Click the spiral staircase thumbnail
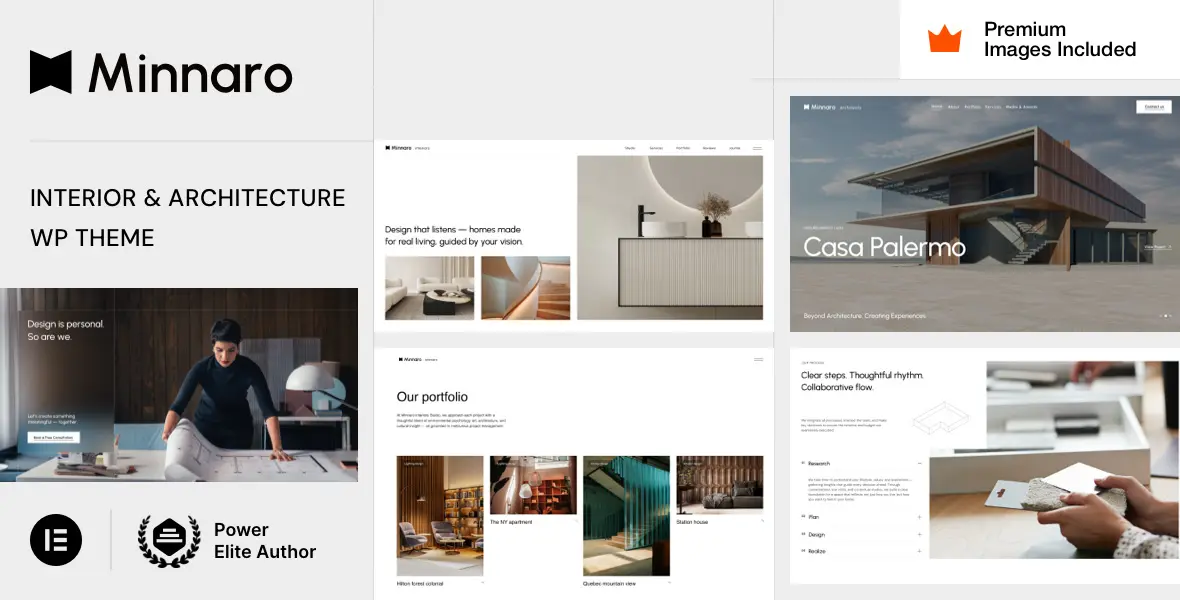1180x600 pixels. tap(525, 288)
